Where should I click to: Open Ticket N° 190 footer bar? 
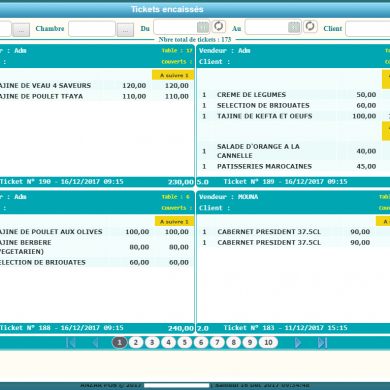[x=97, y=182]
